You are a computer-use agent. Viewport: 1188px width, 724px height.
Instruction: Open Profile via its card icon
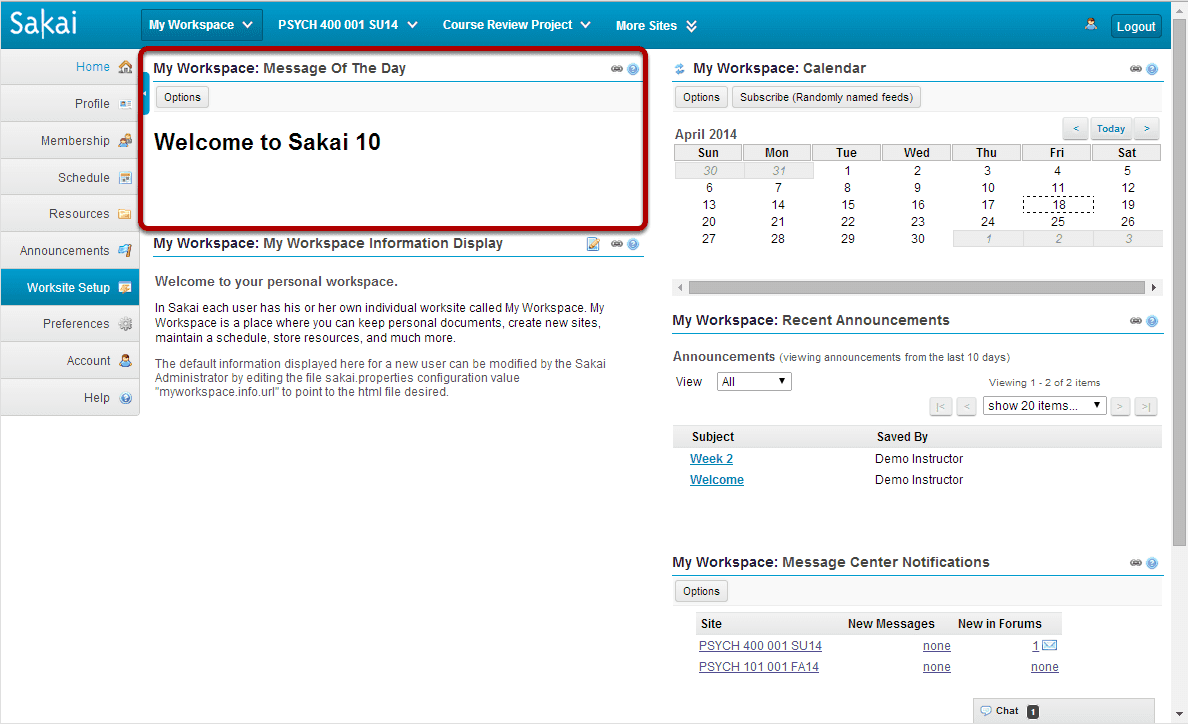point(126,104)
